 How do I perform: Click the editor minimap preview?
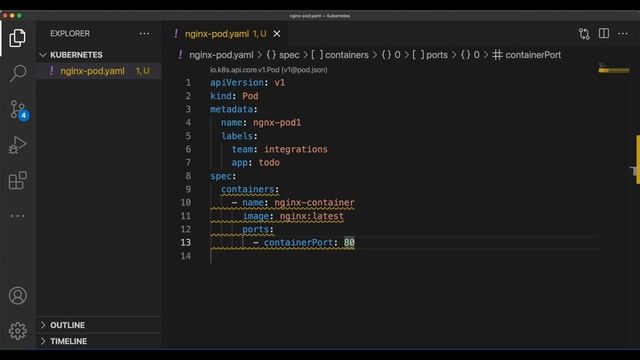pos(614,70)
